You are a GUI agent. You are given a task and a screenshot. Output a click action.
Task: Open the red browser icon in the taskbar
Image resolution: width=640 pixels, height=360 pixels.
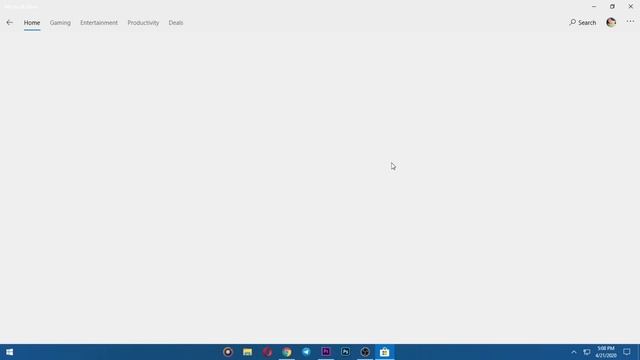pyautogui.click(x=267, y=352)
